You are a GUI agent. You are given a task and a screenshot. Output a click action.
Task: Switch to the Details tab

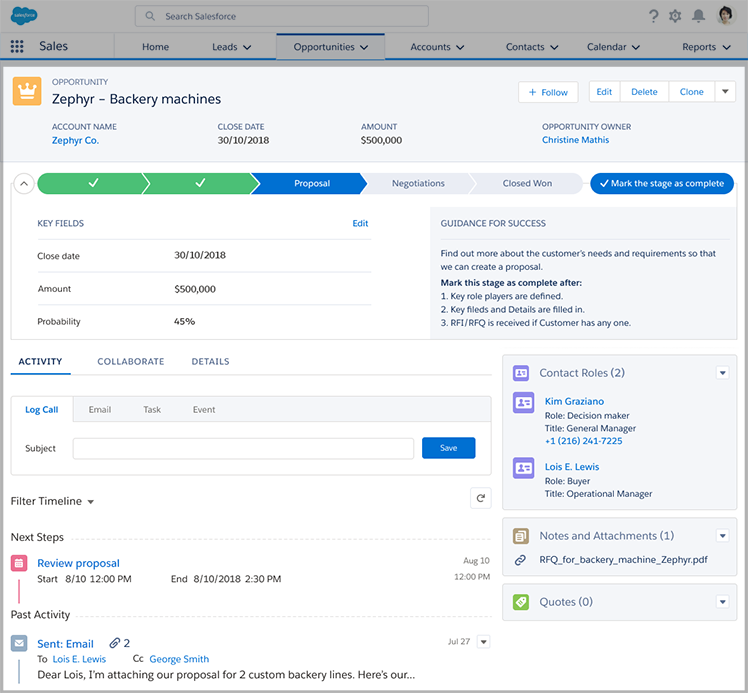210,362
